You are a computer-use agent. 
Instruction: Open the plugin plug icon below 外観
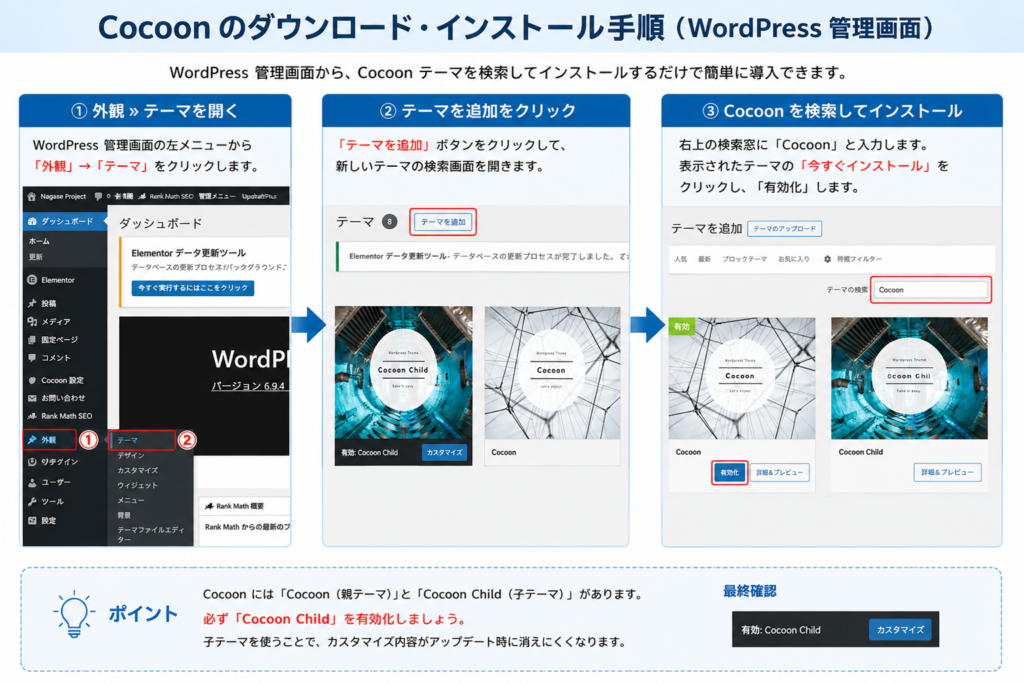(32, 462)
